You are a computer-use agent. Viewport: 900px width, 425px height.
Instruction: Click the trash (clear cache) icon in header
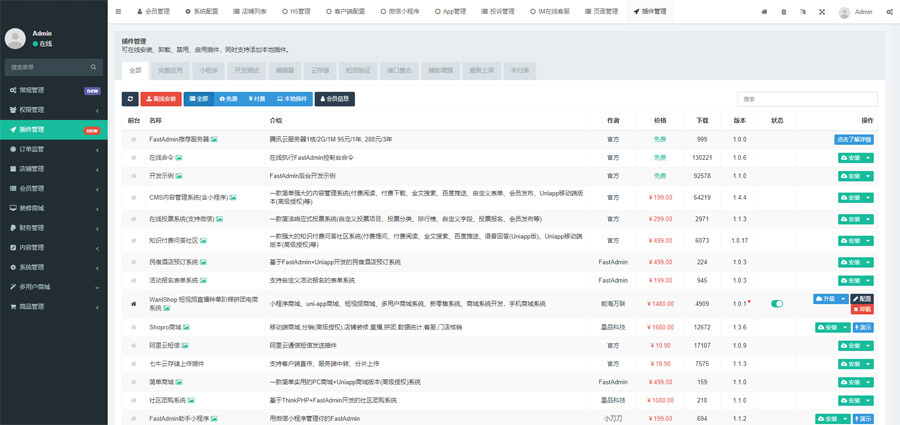point(783,12)
